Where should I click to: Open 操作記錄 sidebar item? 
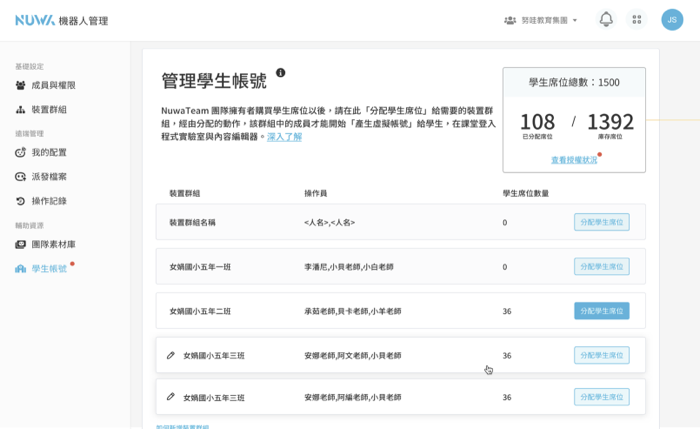48,200
